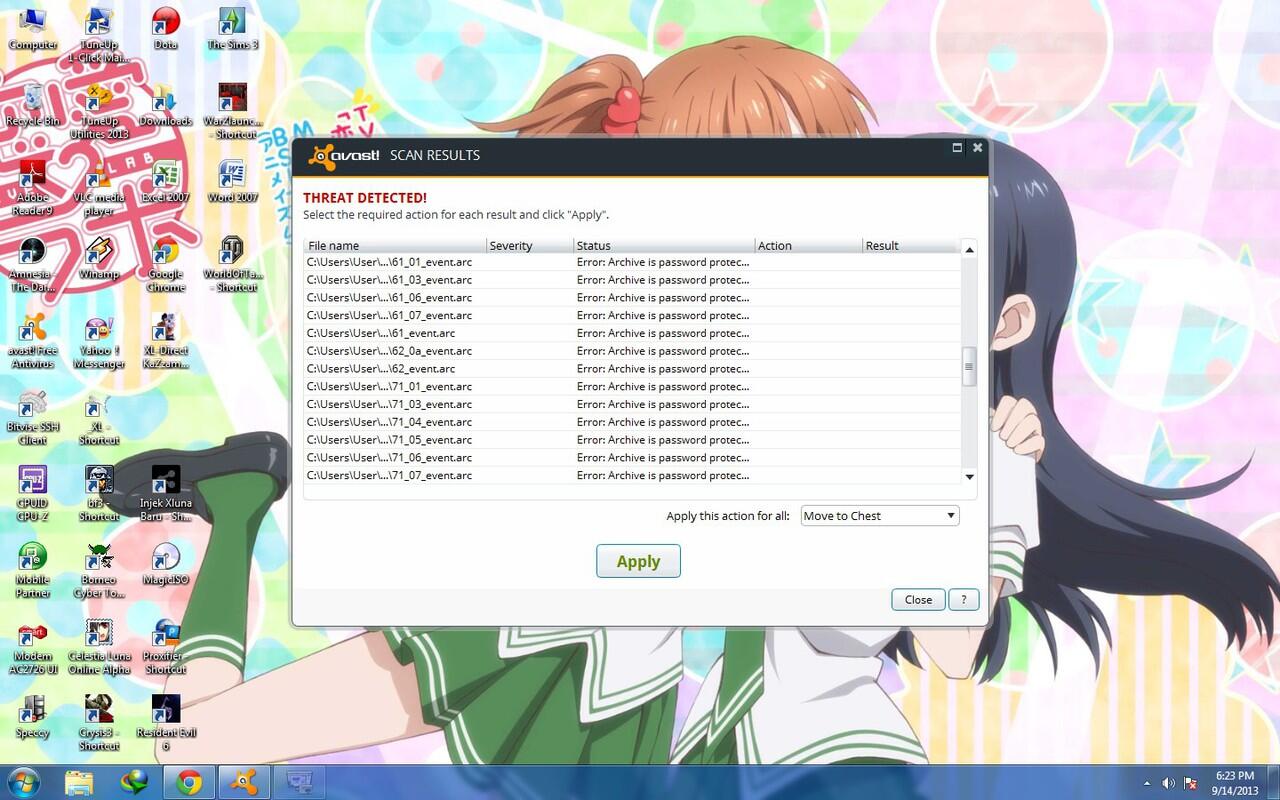Sort results by Severity column
Screen dimensions: 1280x800
coord(530,245)
